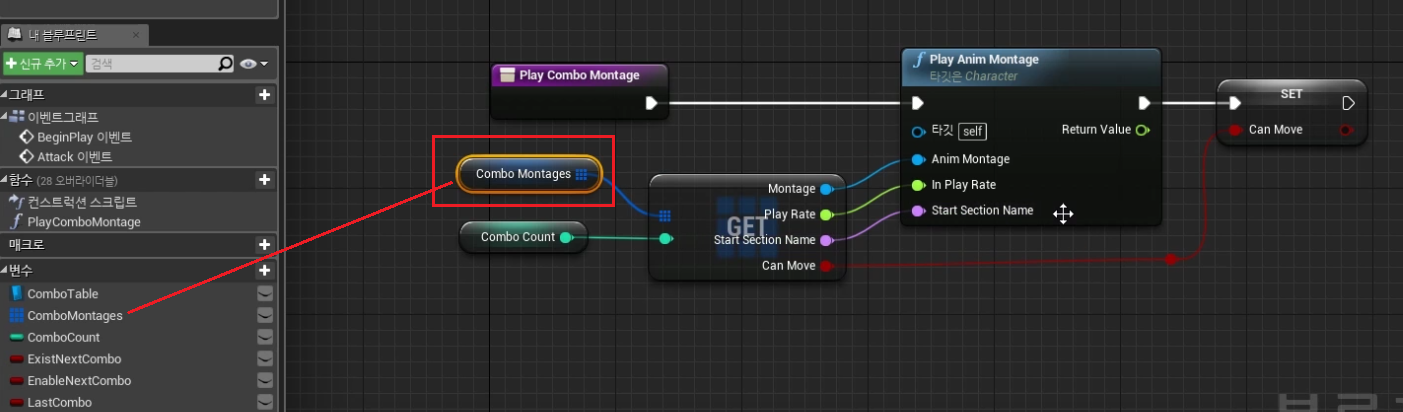Viewport: 1403px width, 412px height.
Task: Toggle visibility eye for ComboMontages variable
Action: point(265,315)
